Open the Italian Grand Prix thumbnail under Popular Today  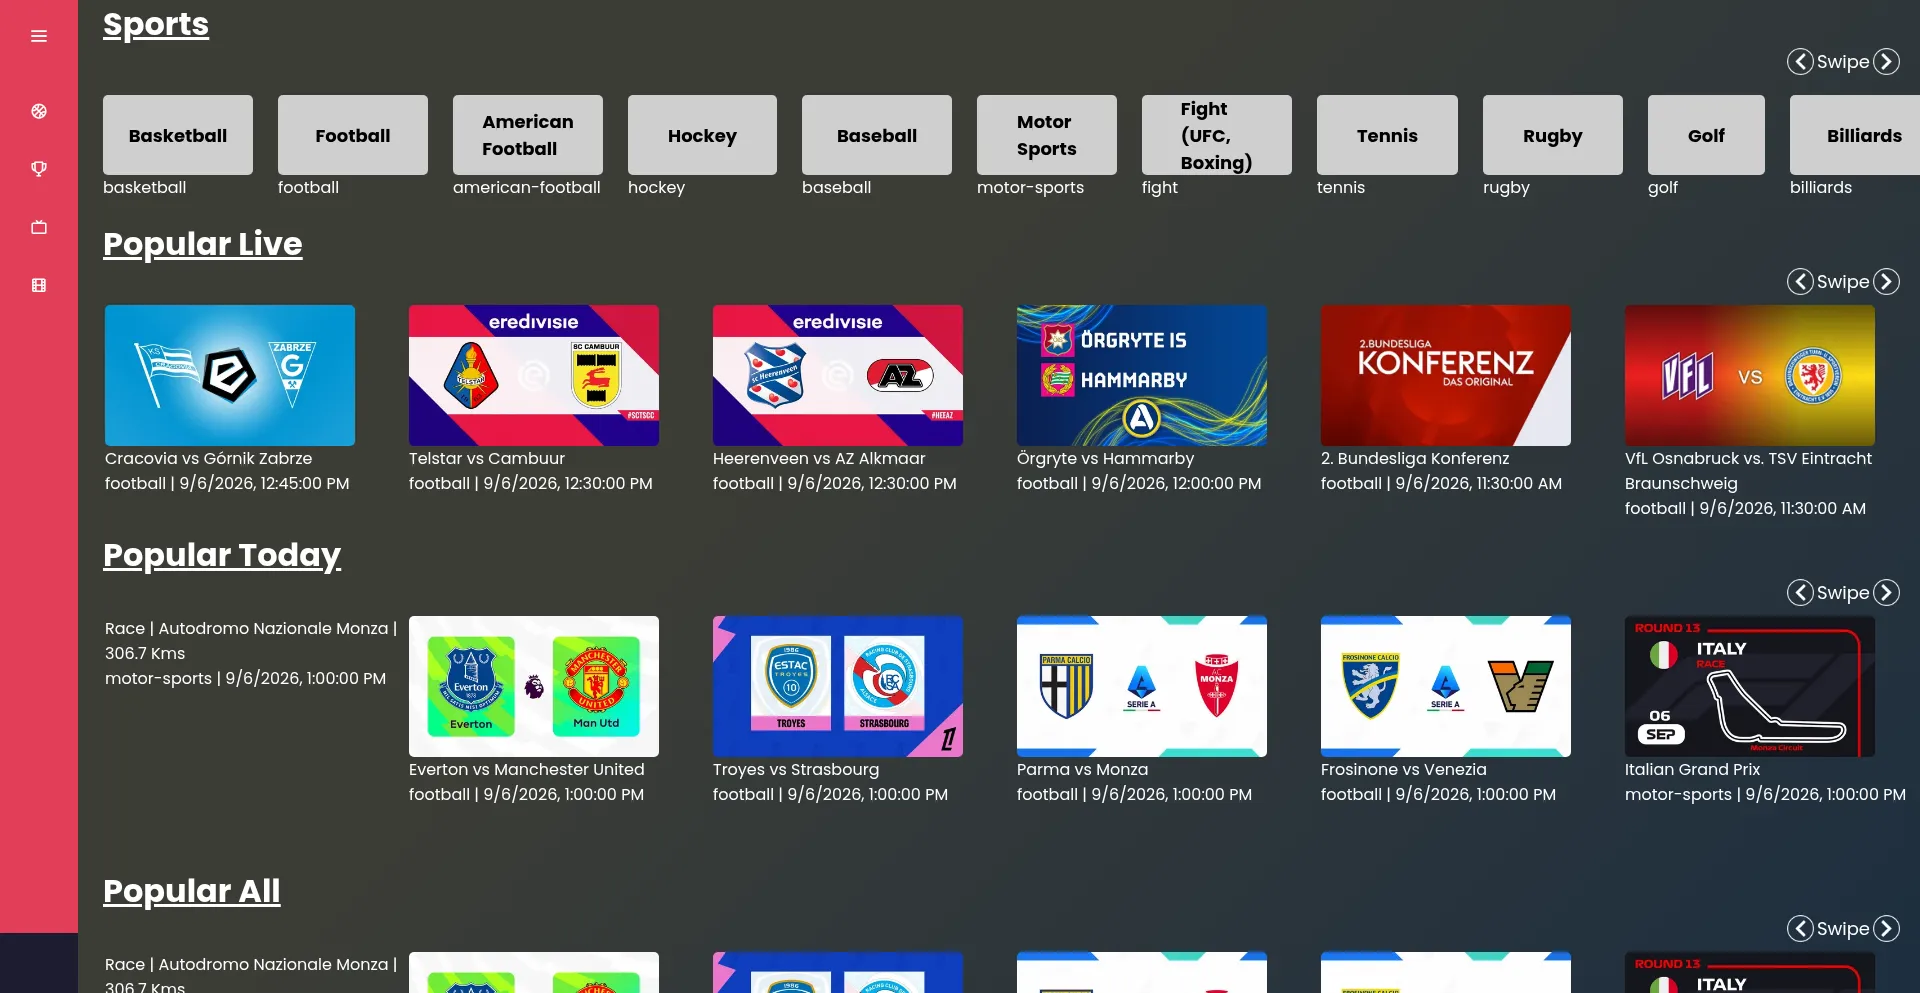click(x=1750, y=686)
